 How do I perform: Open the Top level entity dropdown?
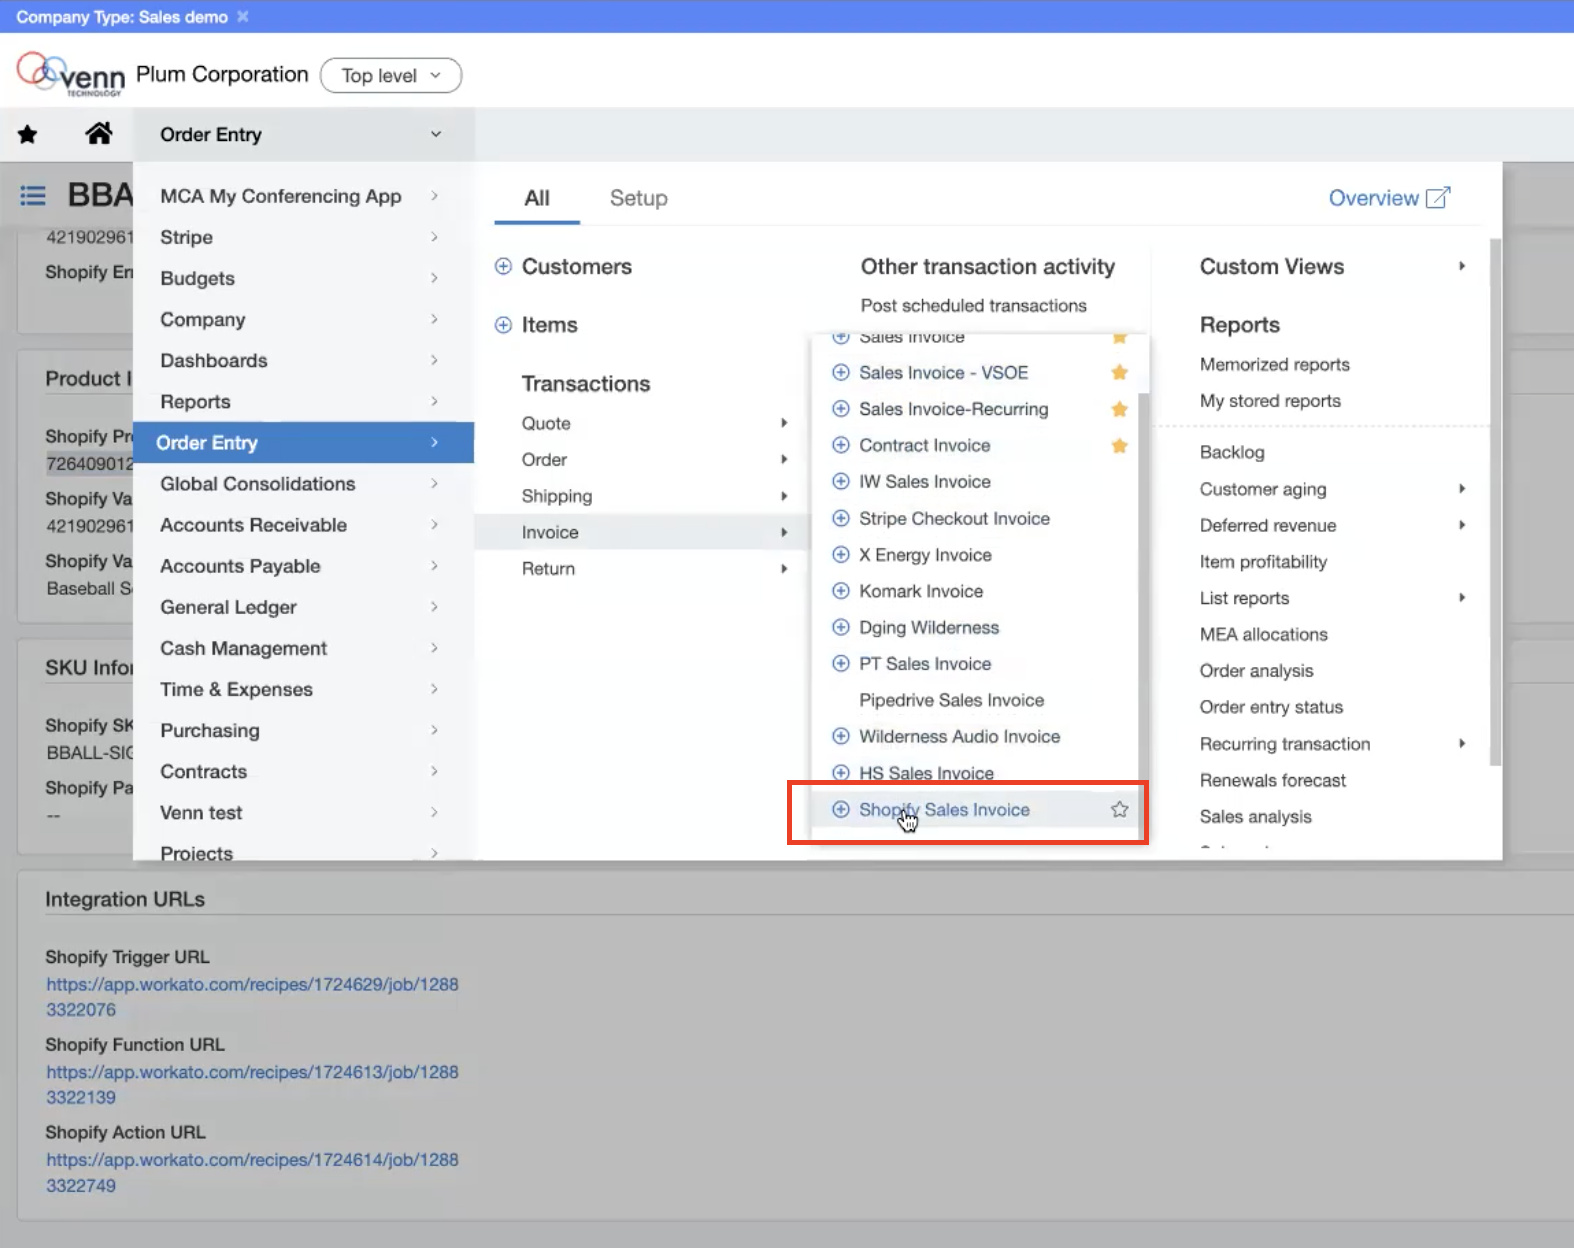391,75
